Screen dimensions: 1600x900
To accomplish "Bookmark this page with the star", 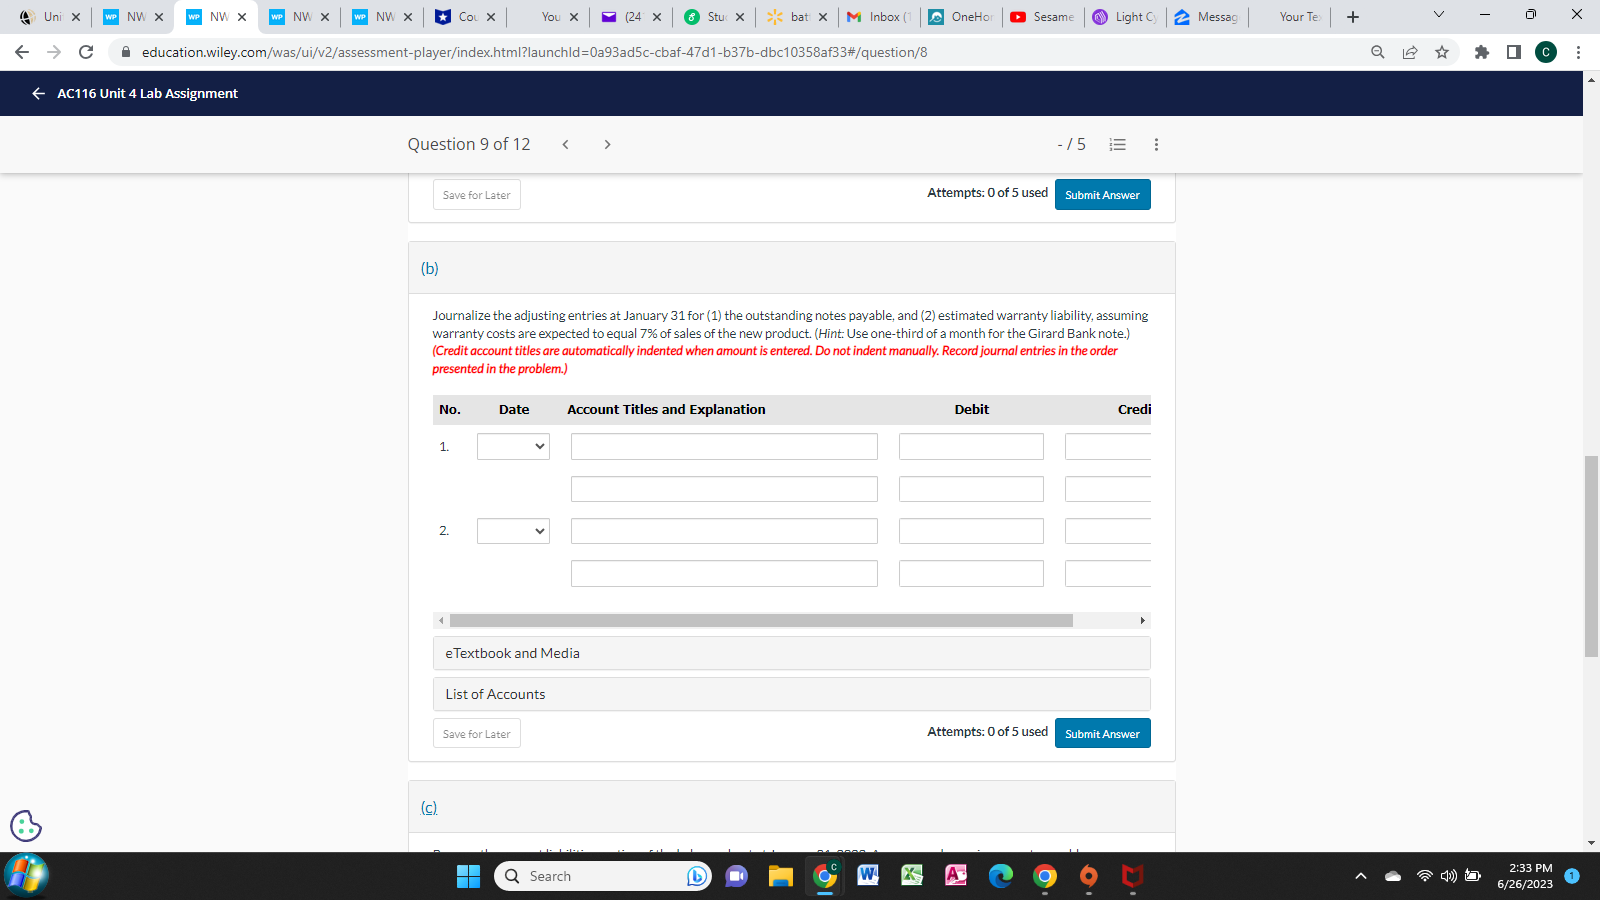I will [x=1442, y=52].
